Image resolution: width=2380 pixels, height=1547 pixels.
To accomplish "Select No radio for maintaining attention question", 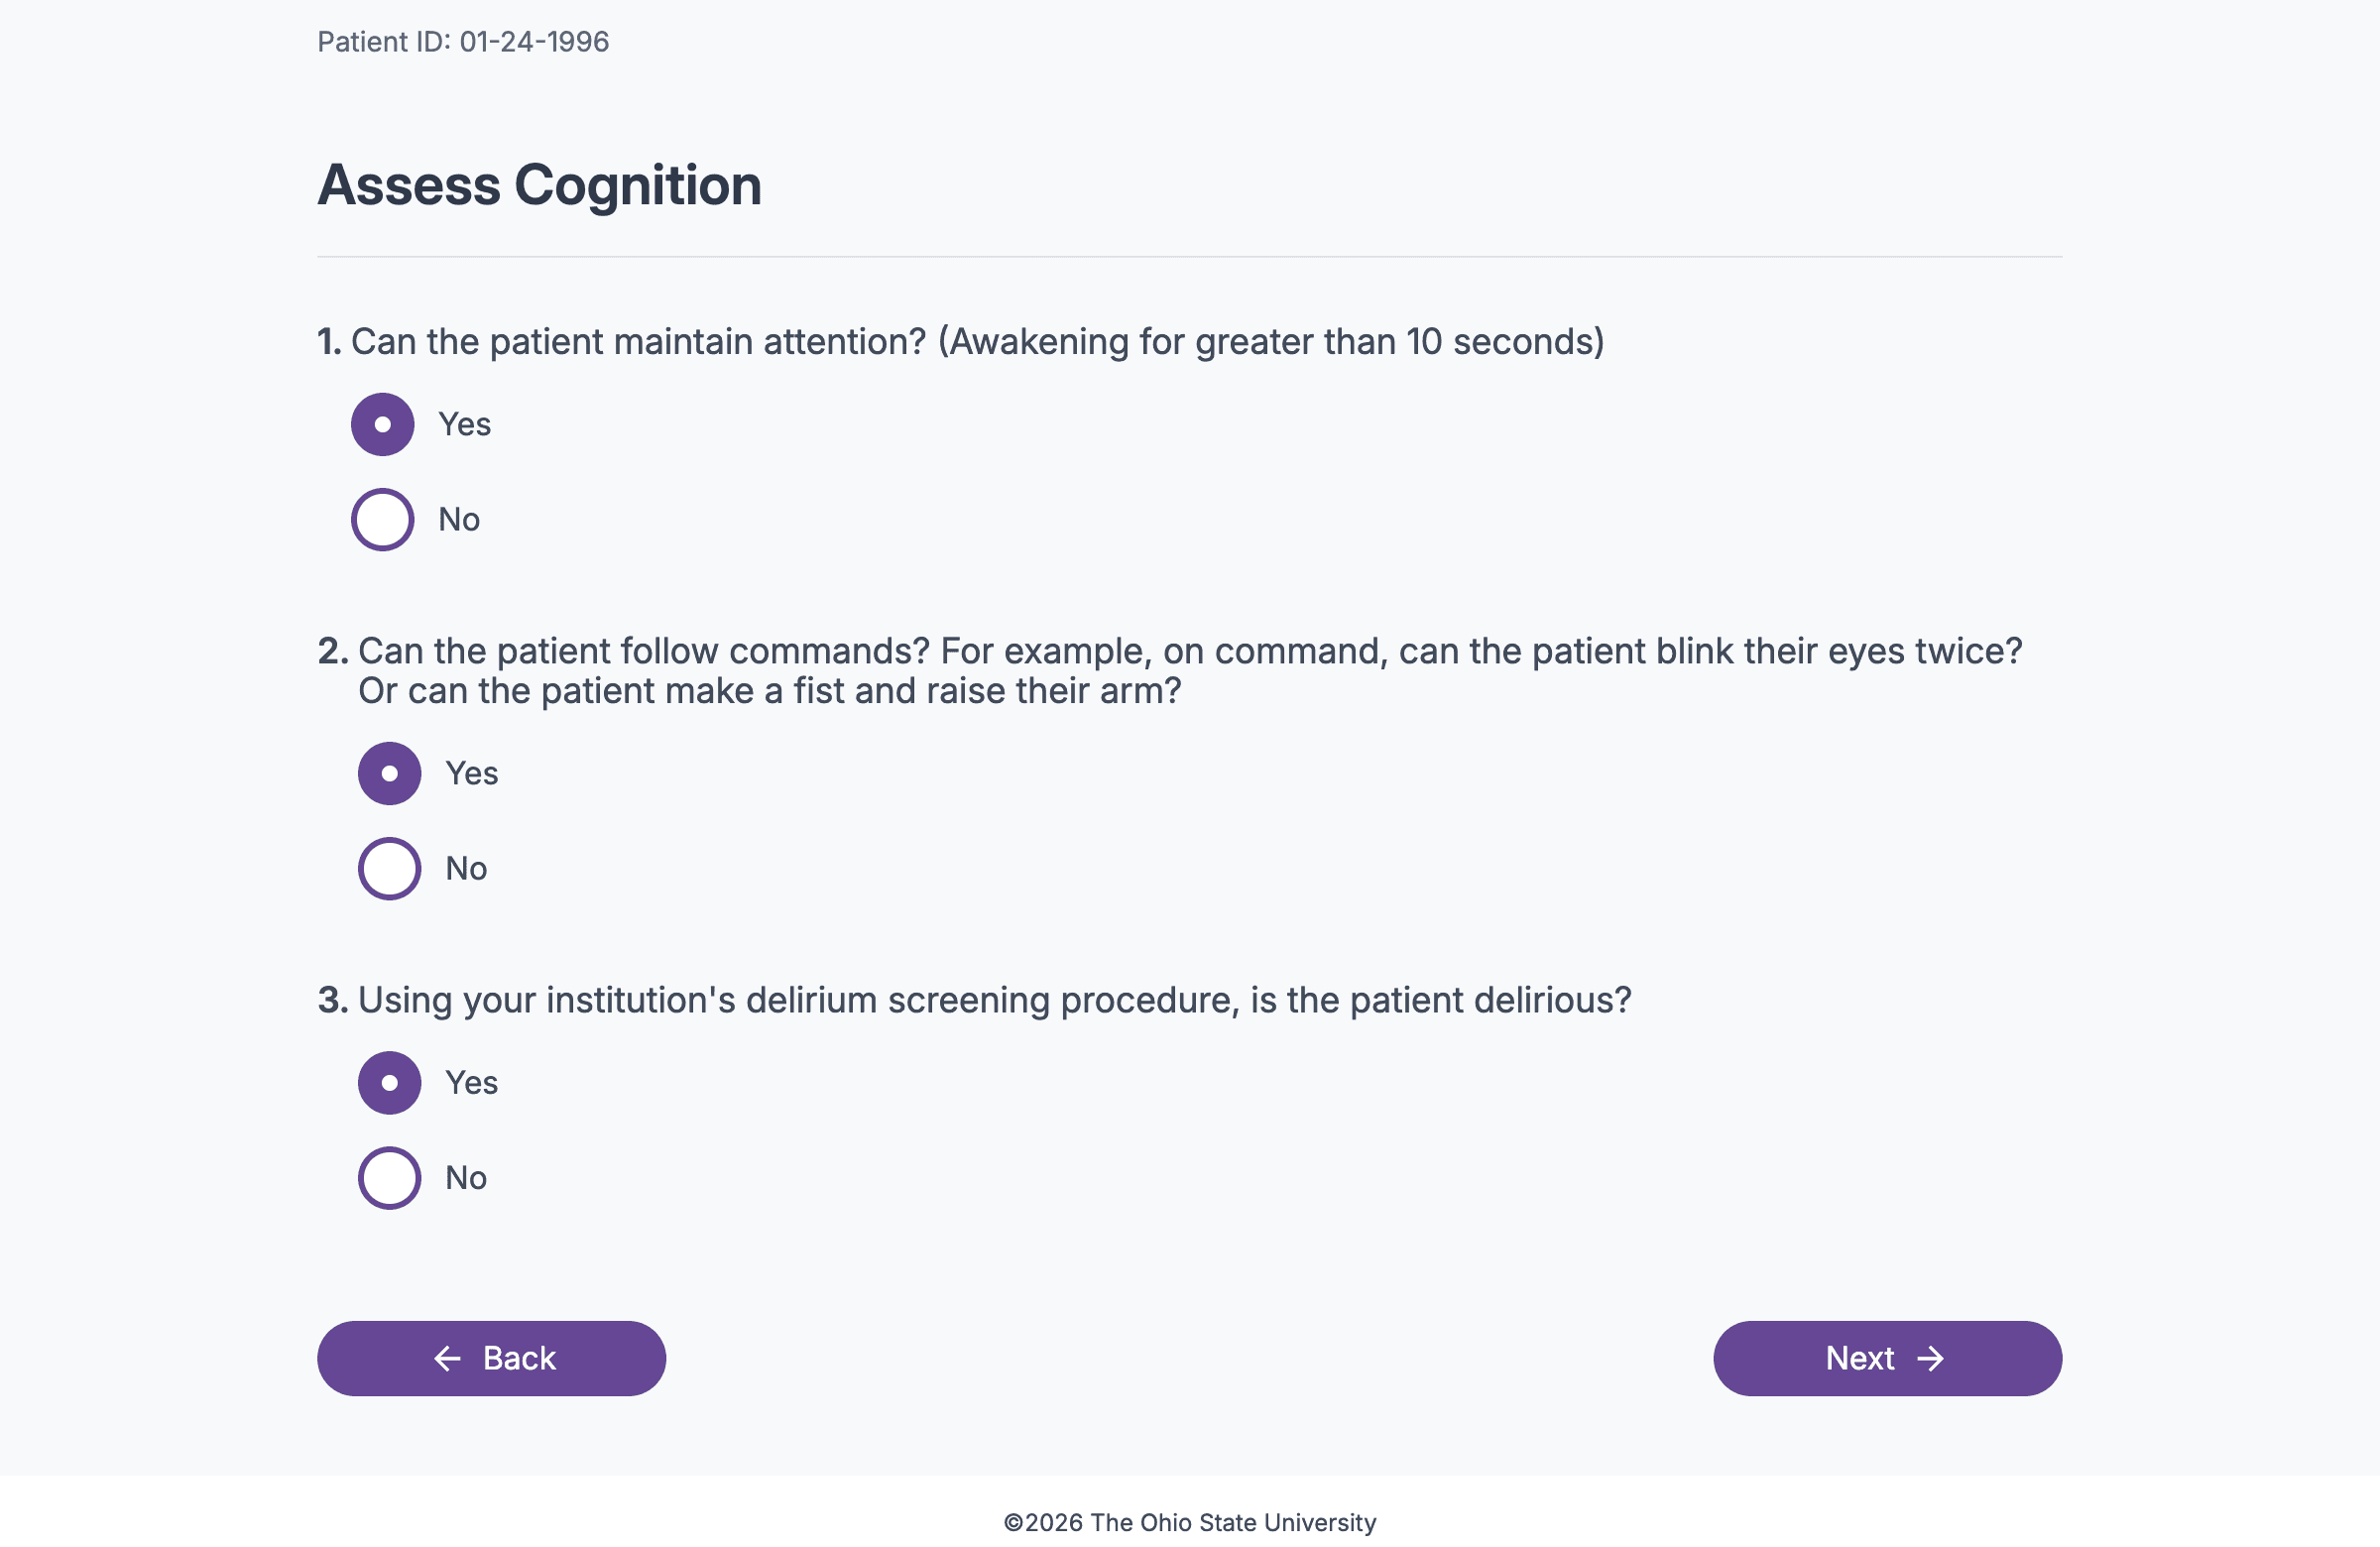I will 382,519.
